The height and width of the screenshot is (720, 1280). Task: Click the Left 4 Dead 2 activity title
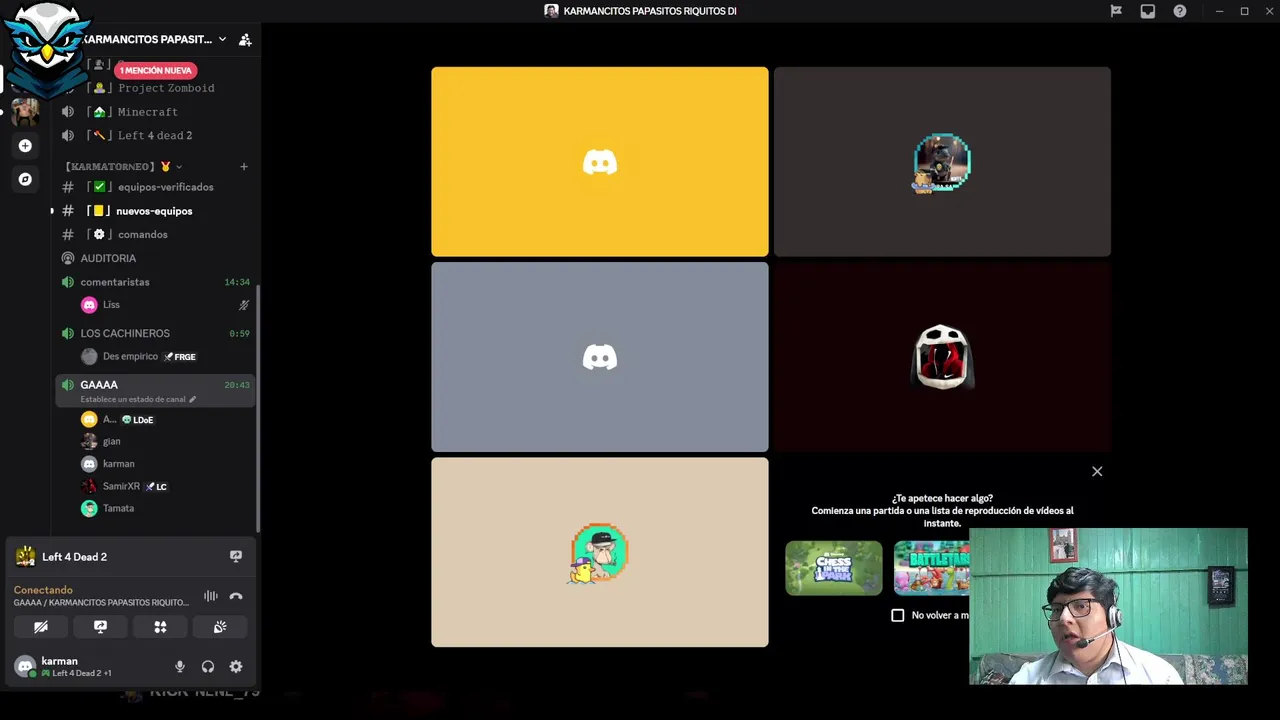pyautogui.click(x=74, y=557)
